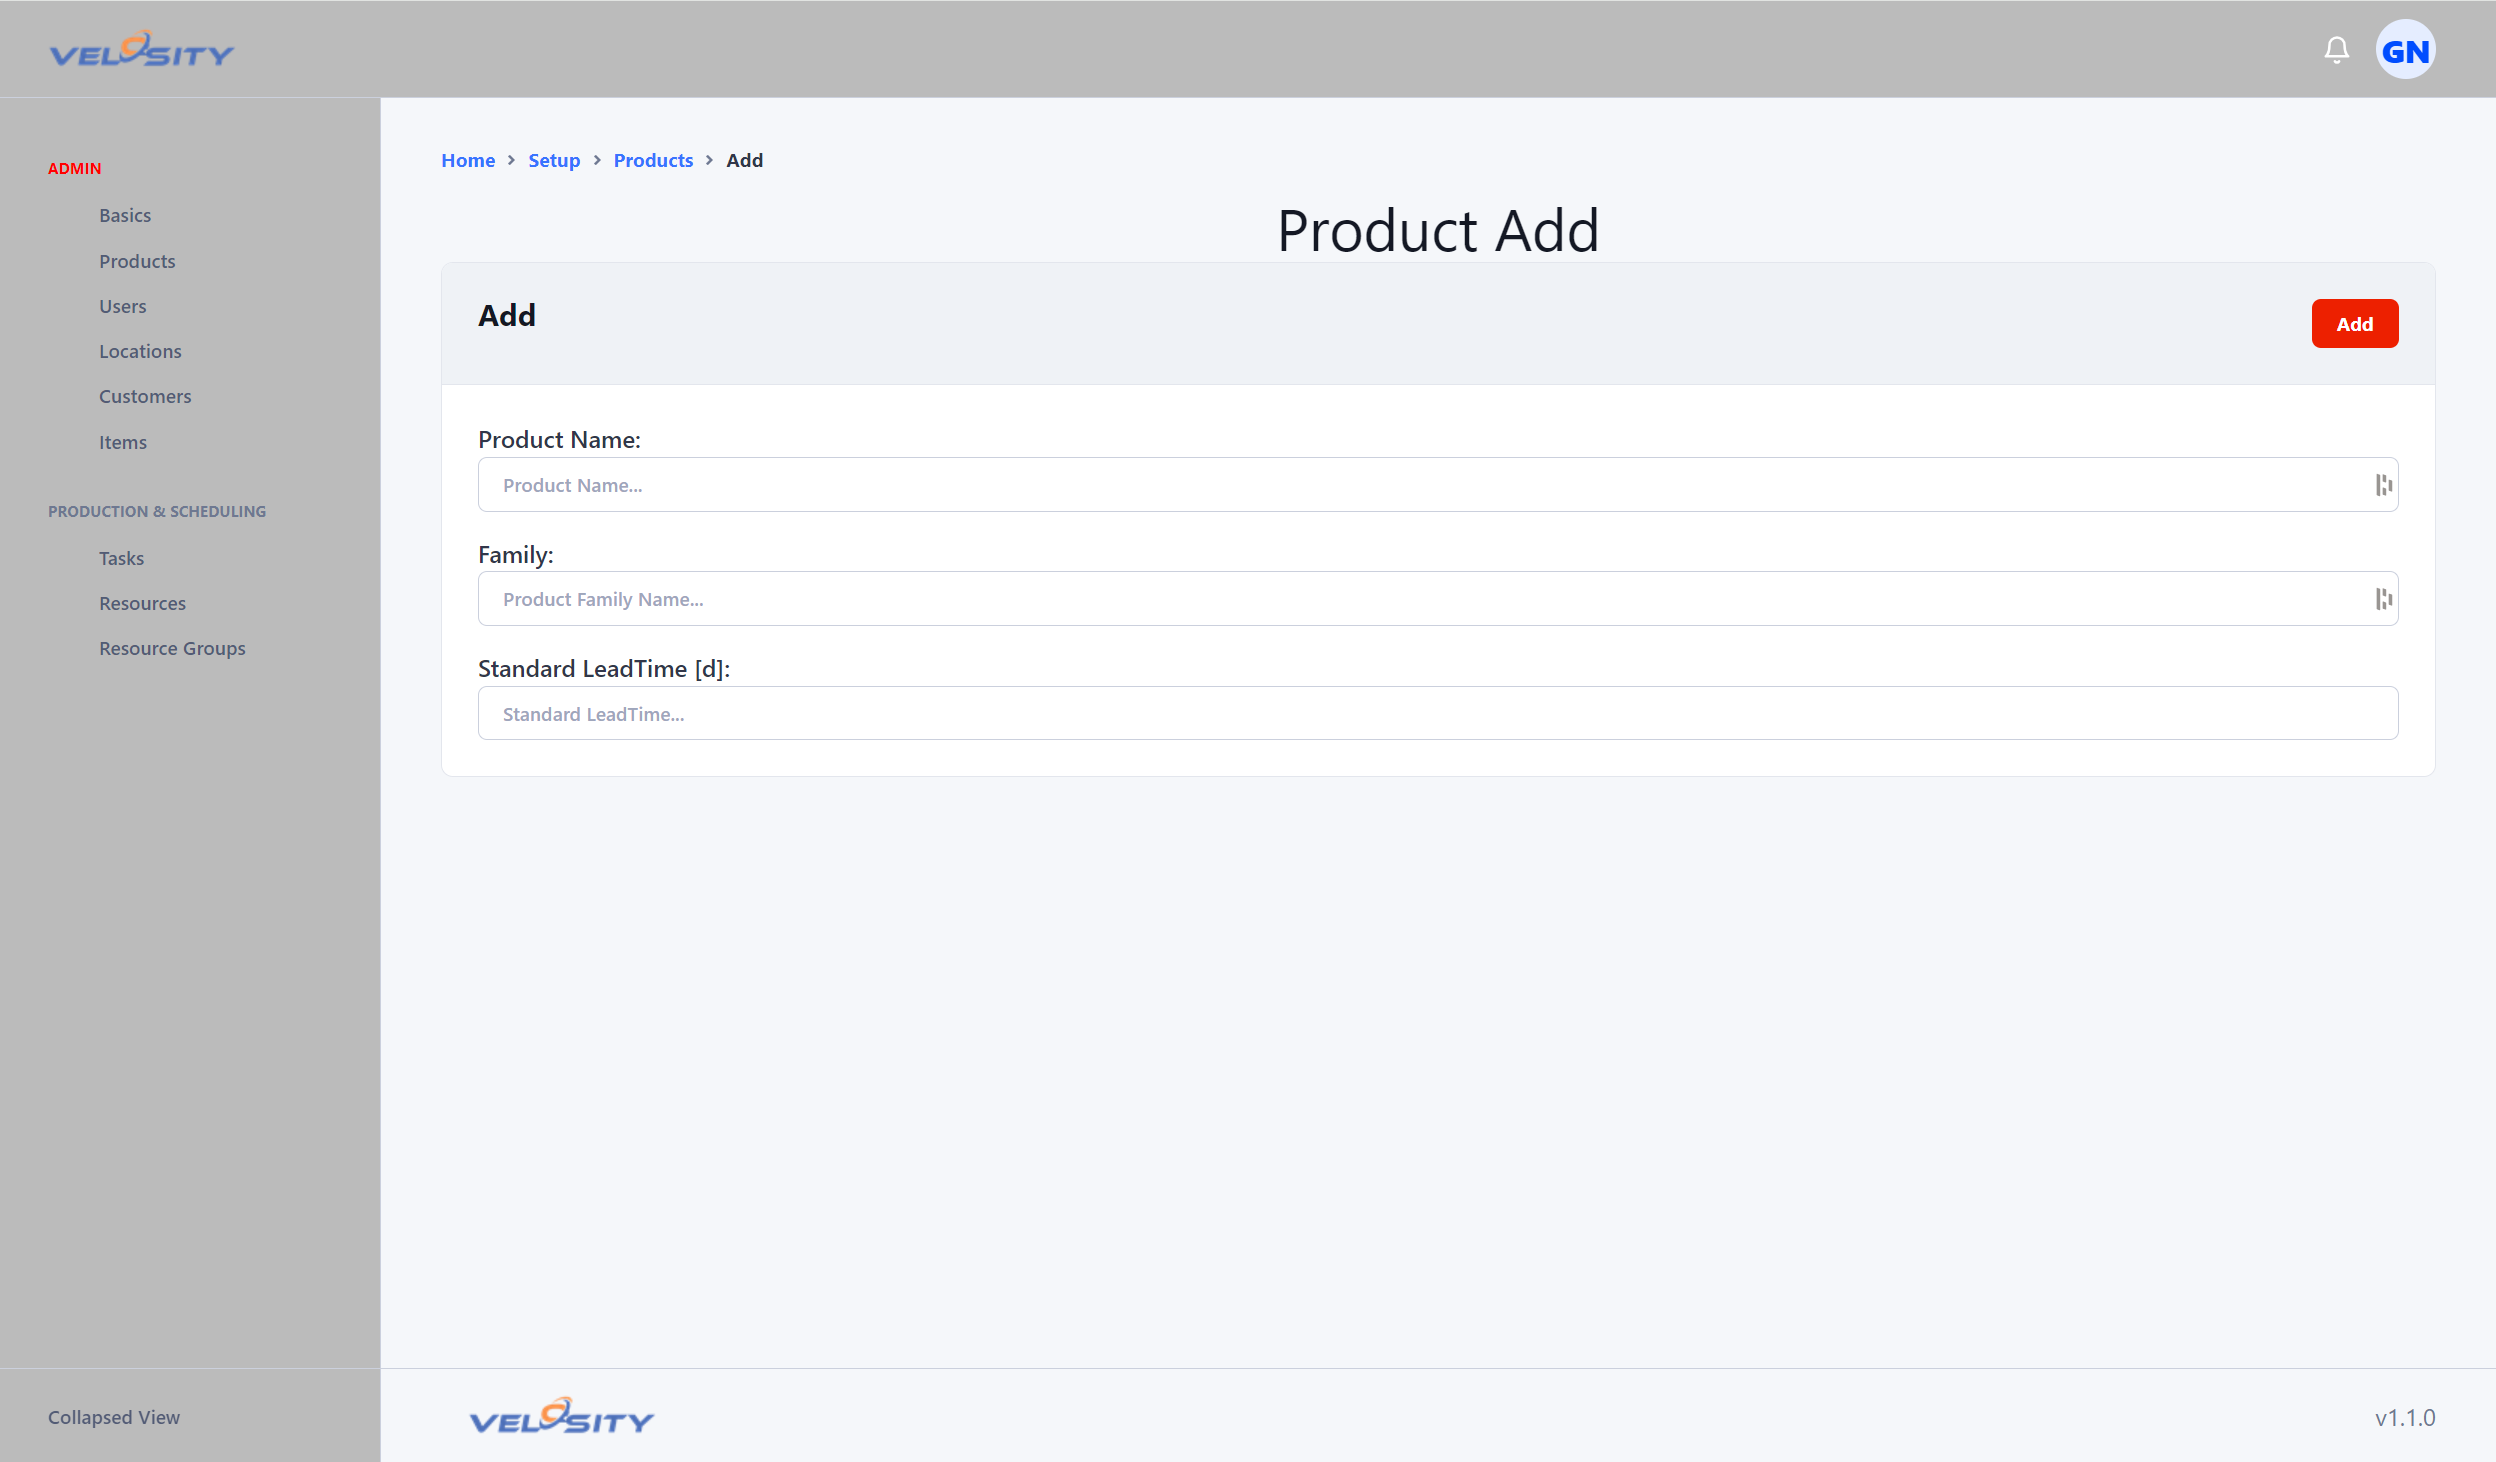Select the Products menu item

tap(136, 259)
